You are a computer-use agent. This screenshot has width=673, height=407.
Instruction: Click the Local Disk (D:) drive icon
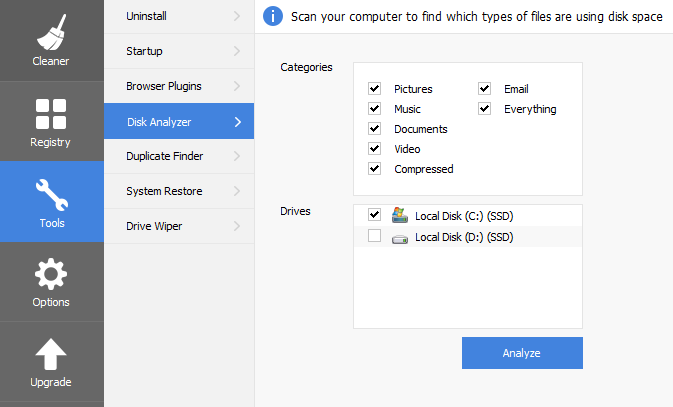[x=400, y=237]
